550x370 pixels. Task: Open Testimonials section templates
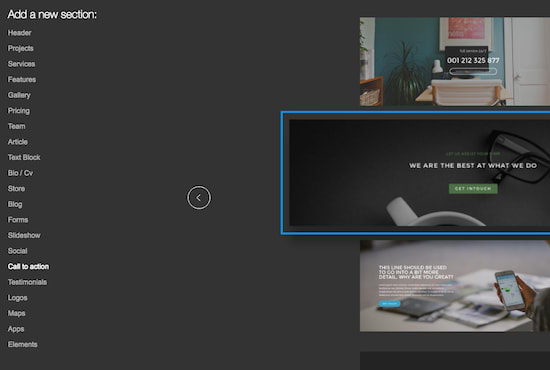coord(27,282)
